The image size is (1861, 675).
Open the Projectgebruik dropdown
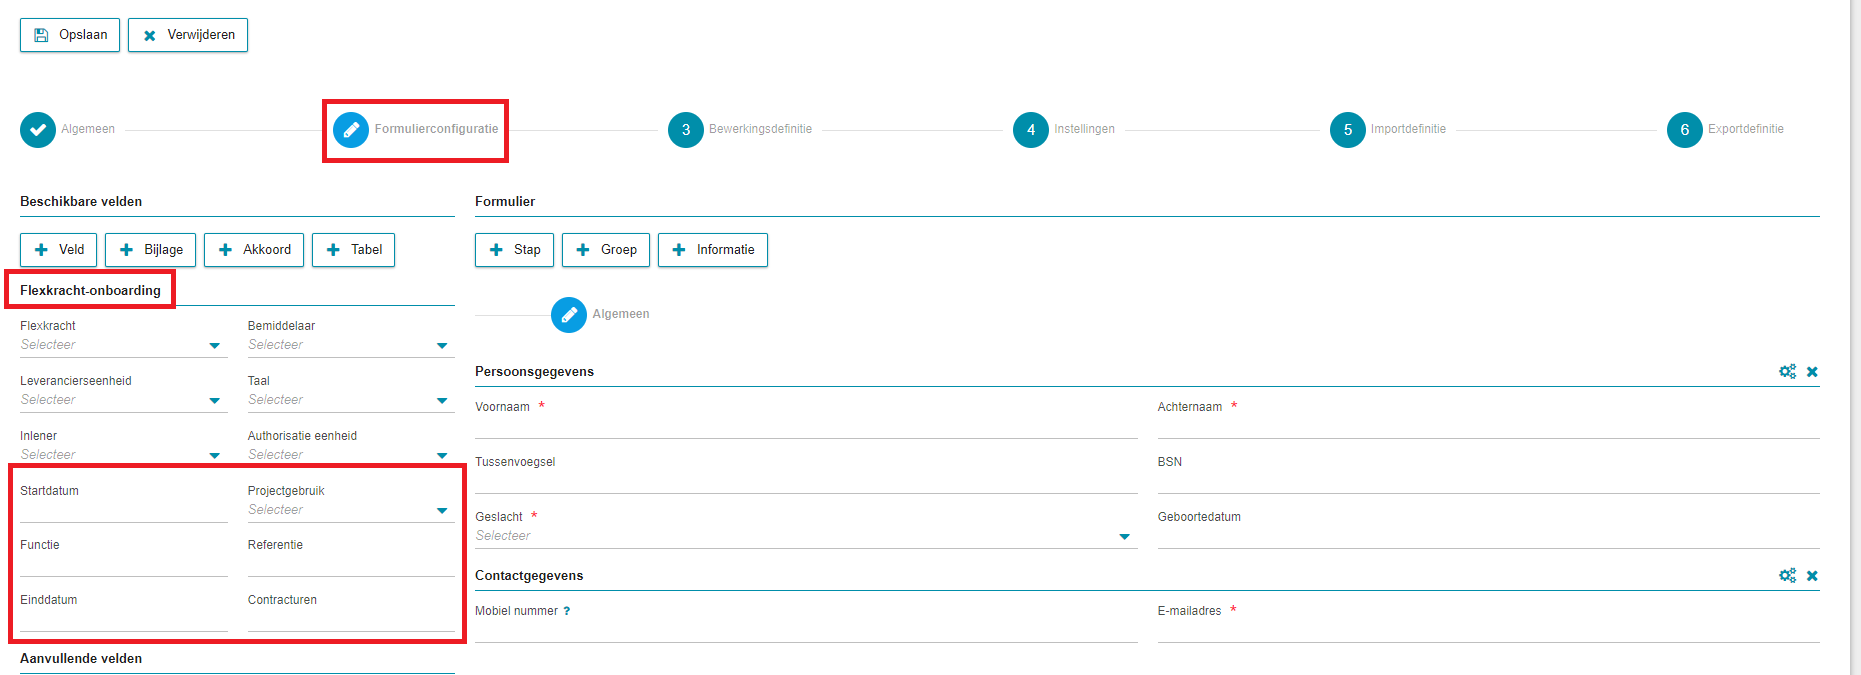pyautogui.click(x=442, y=511)
